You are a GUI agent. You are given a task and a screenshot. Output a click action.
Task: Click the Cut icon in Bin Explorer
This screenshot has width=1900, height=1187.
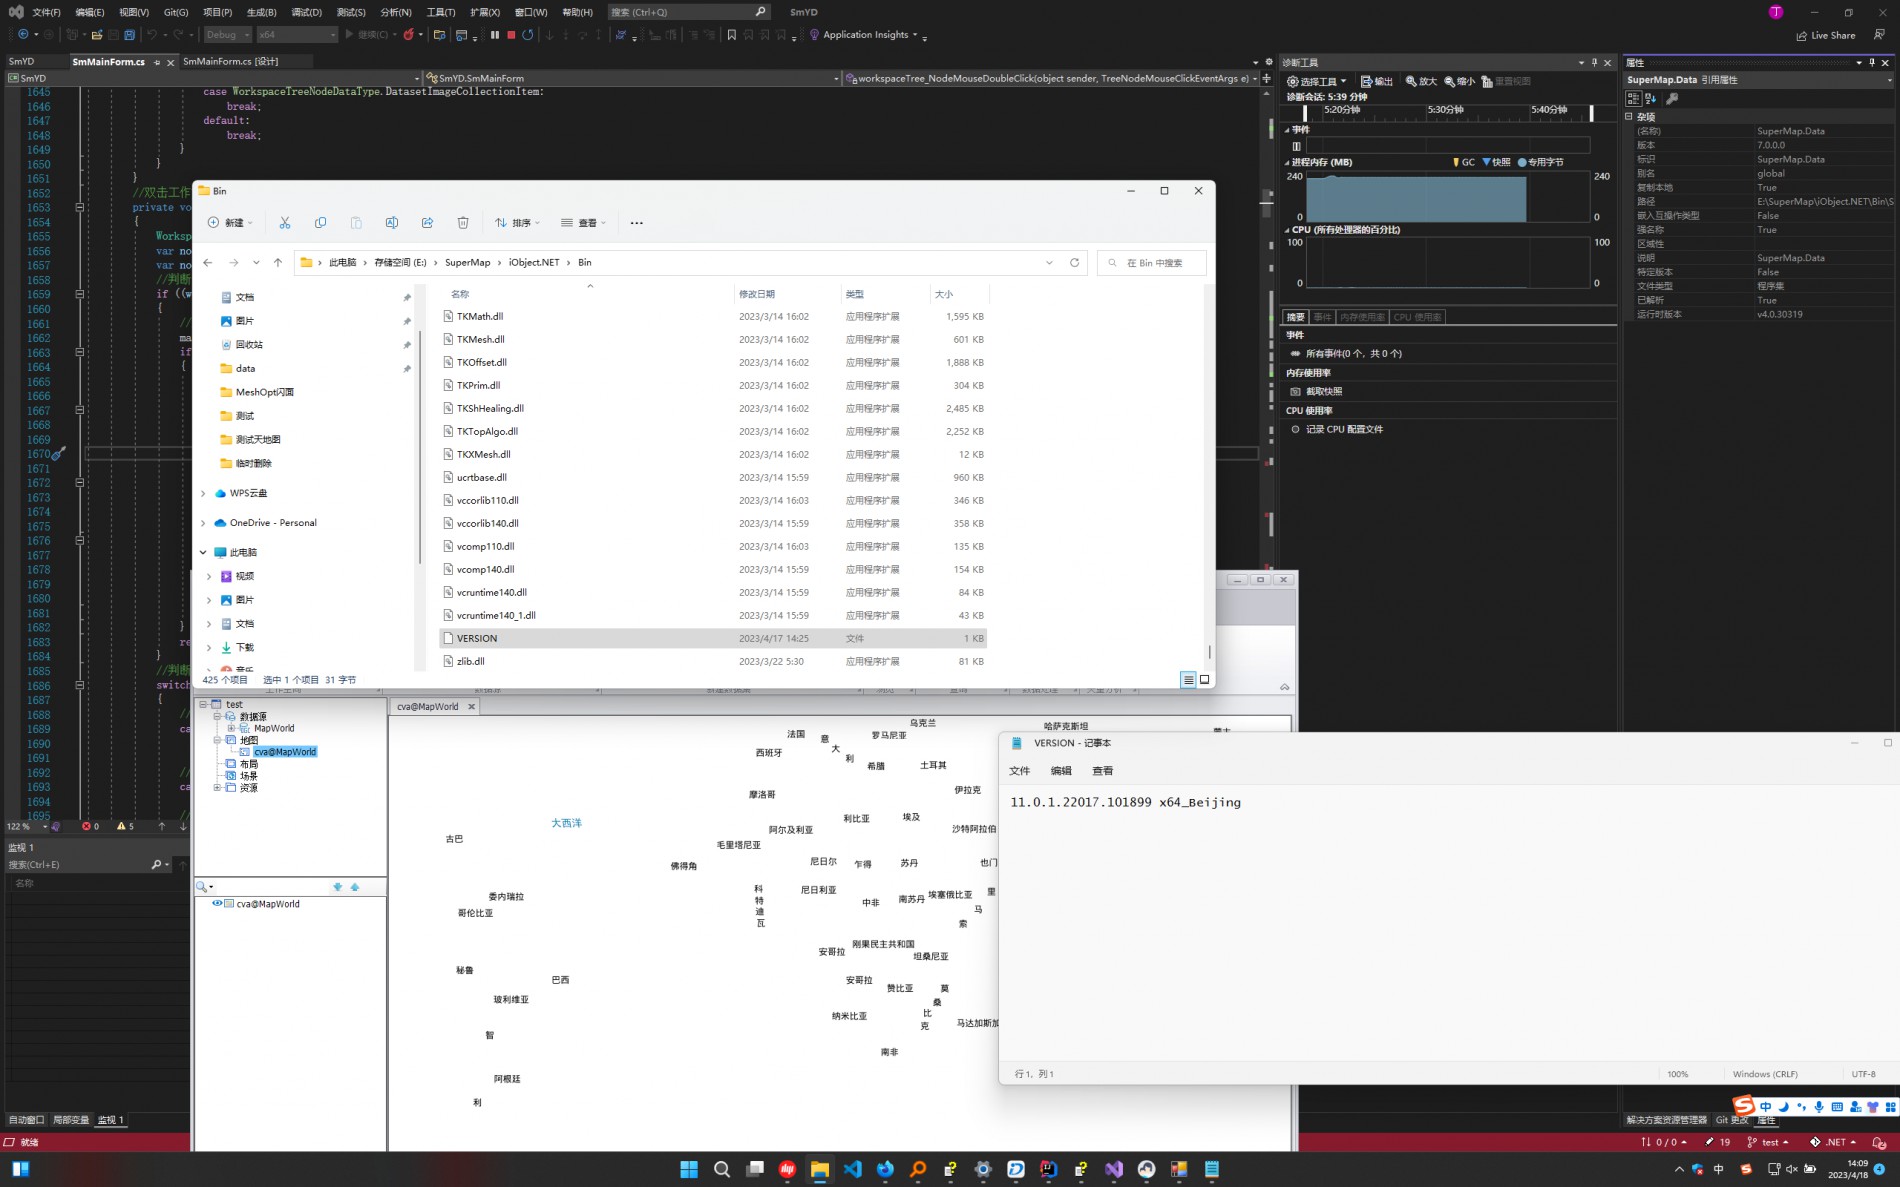285,222
